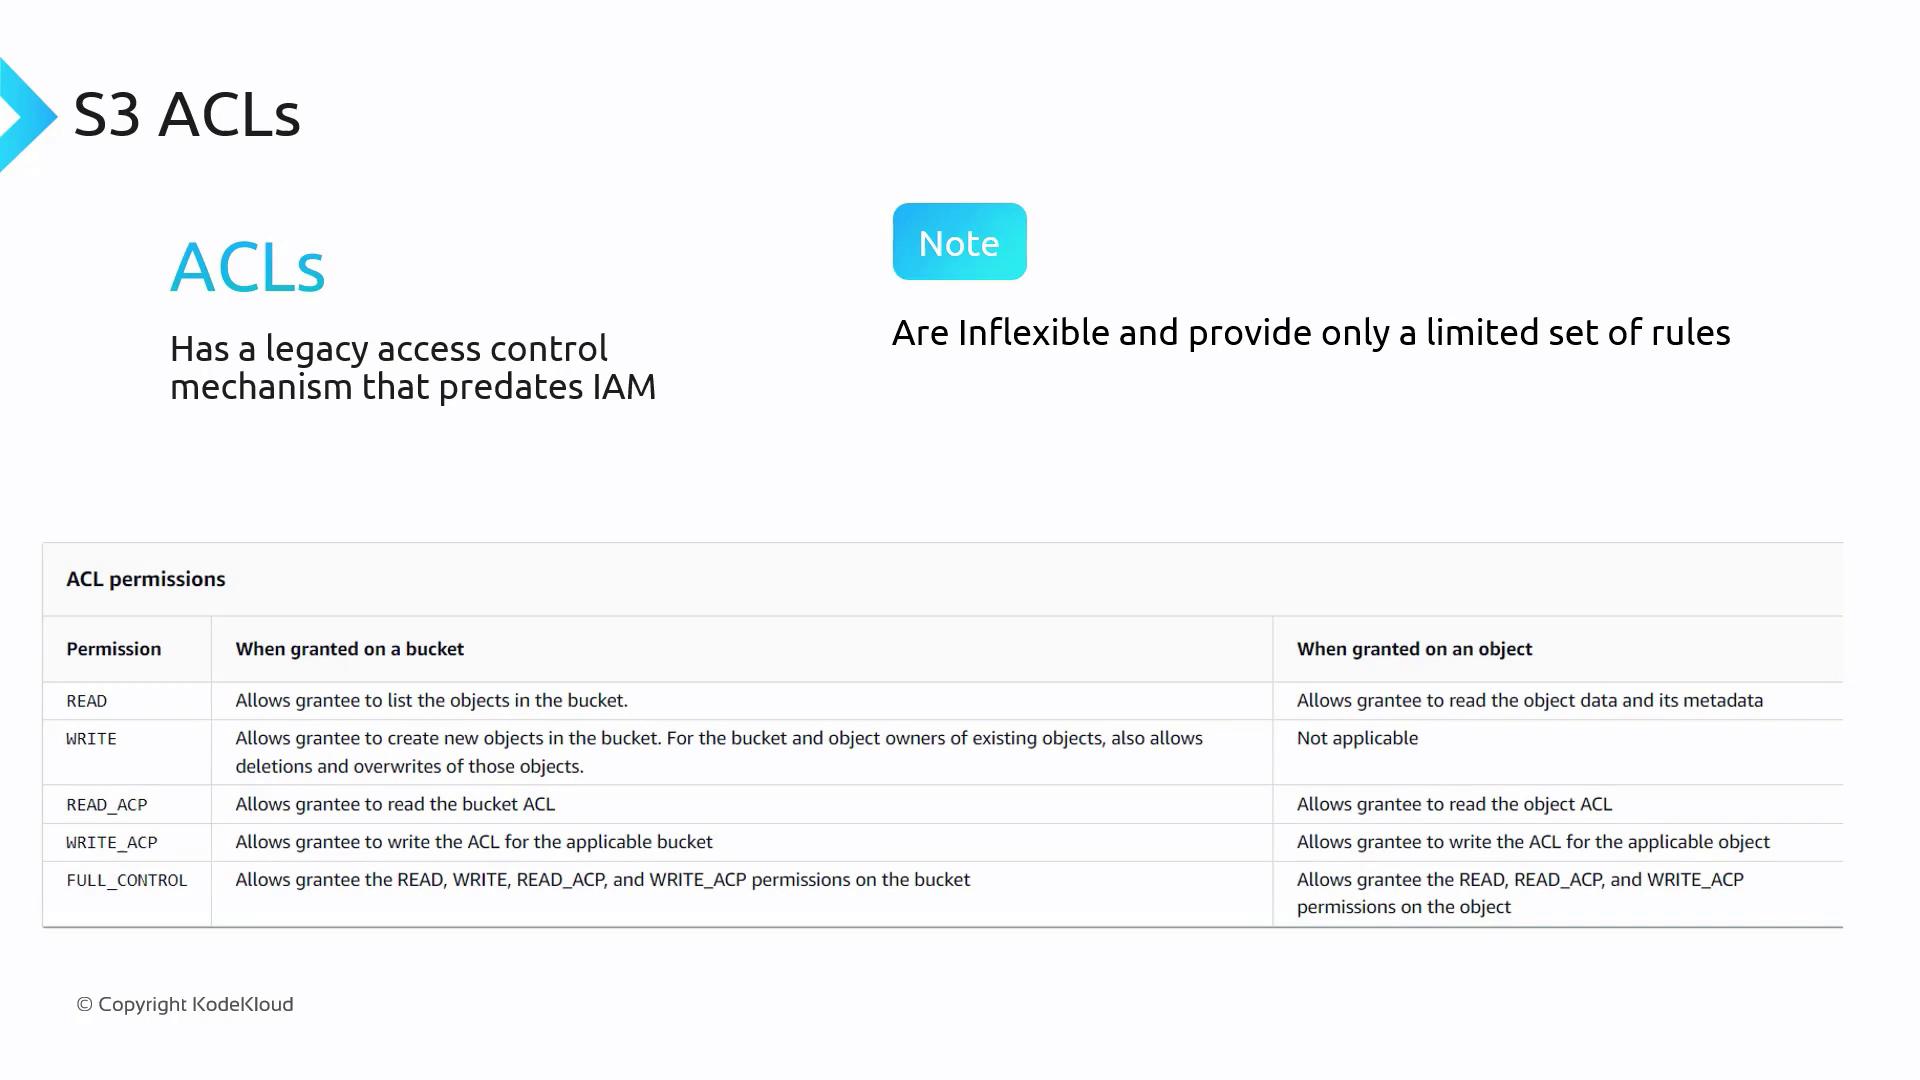
Task: Click the When granted on an object header
Action: (x=1414, y=649)
